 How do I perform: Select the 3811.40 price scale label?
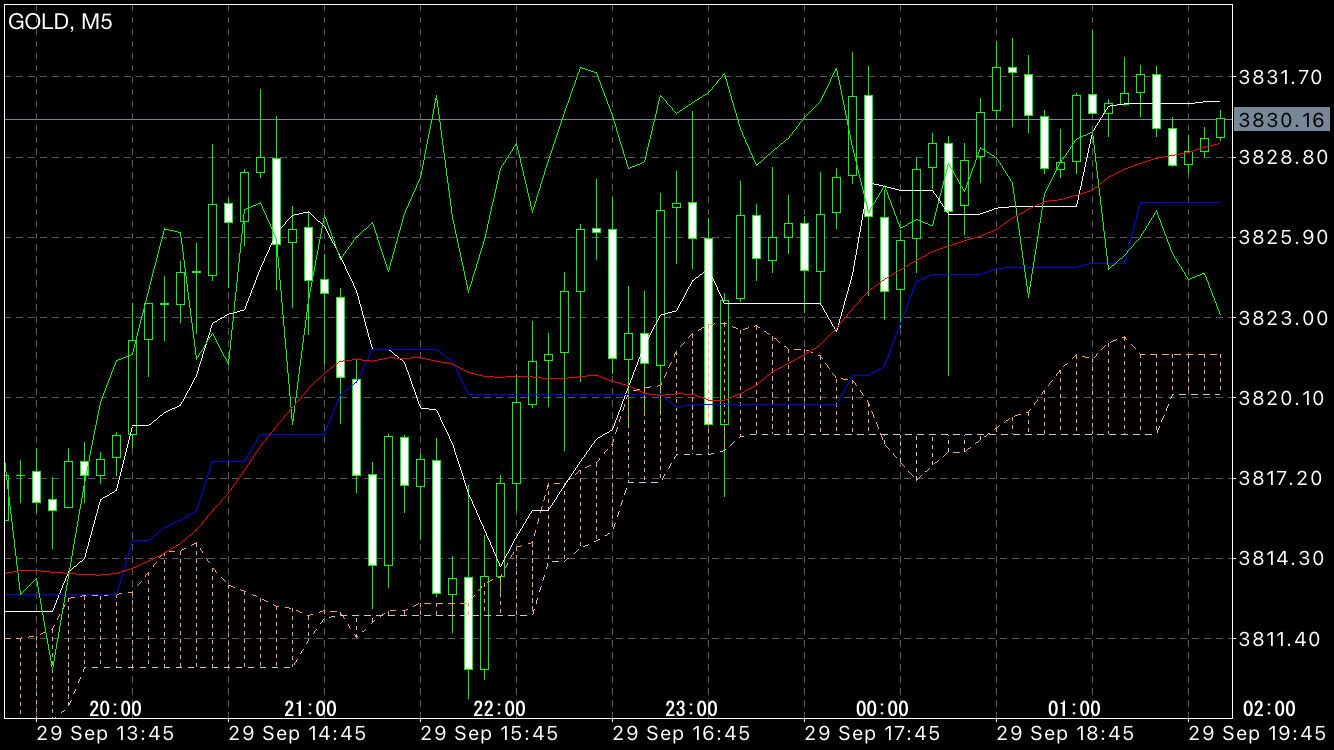click(1281, 638)
